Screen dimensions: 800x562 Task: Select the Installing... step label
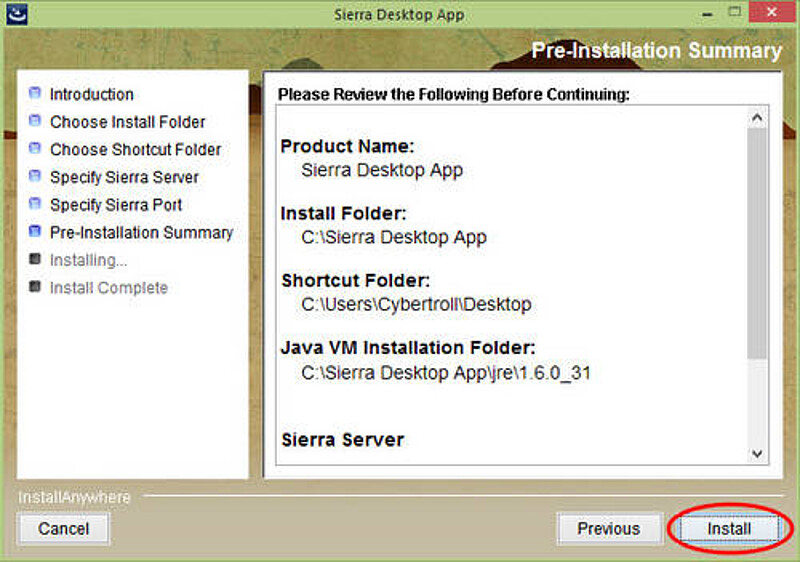pos(88,260)
